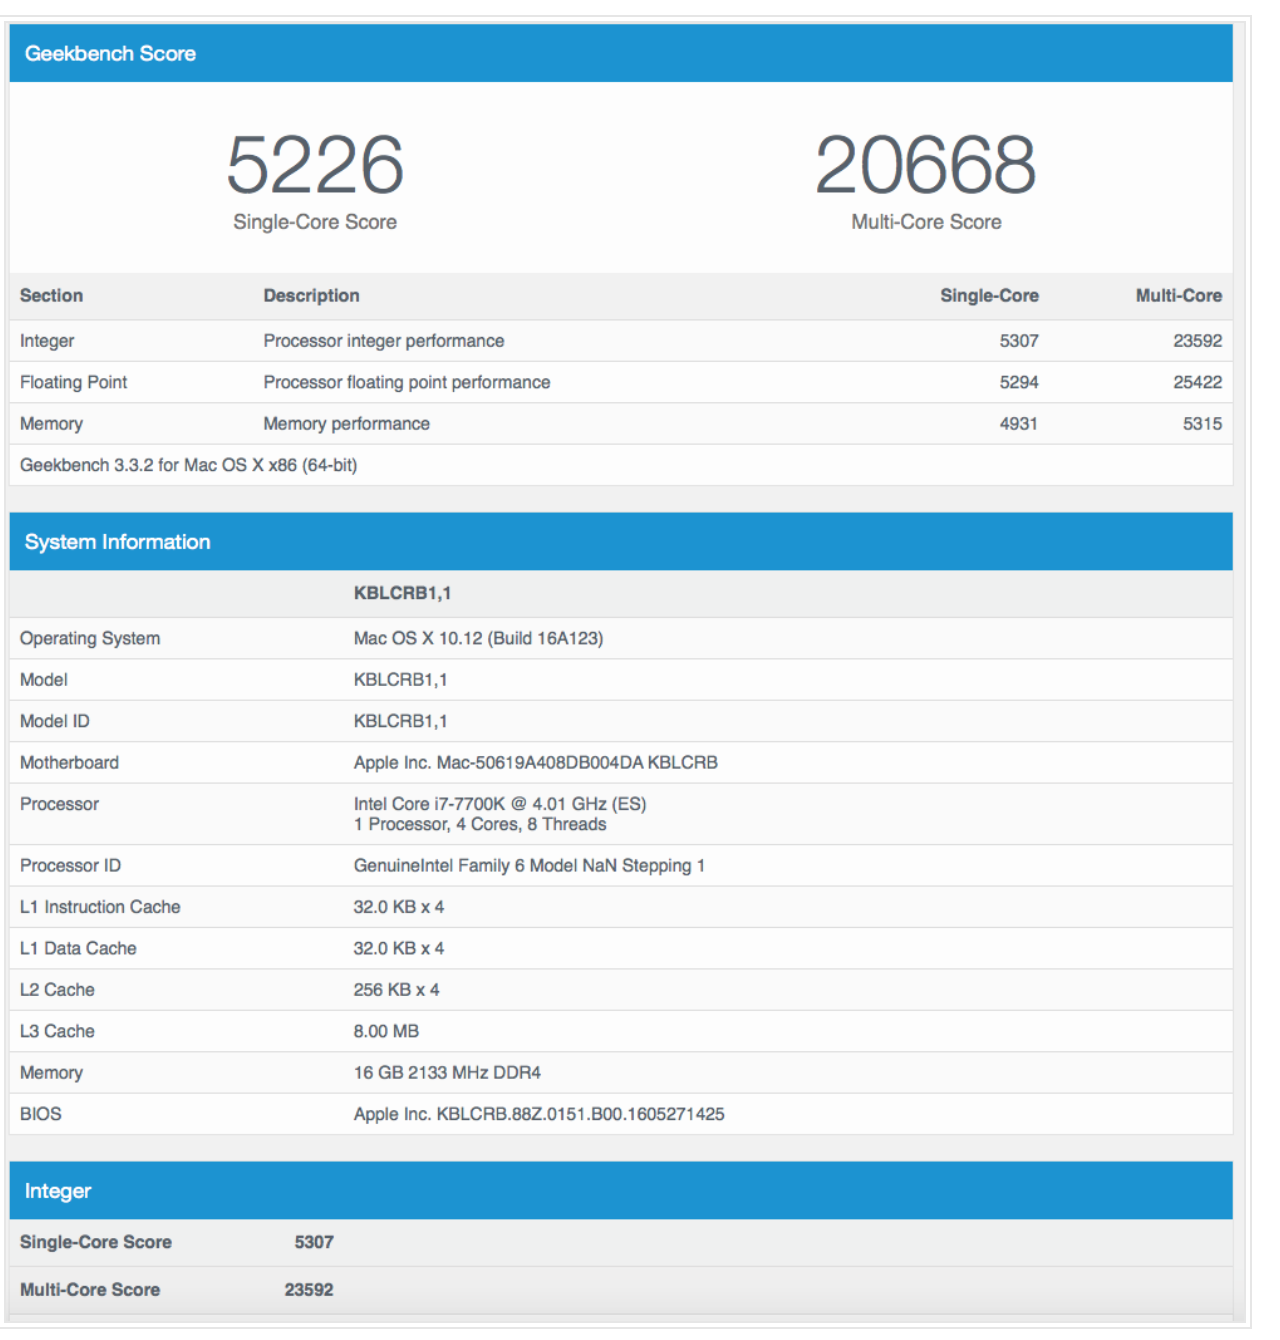Select 1 Processor, 4 Cores, 8 Threads text
This screenshot has width=1280, height=1340.
(x=480, y=824)
